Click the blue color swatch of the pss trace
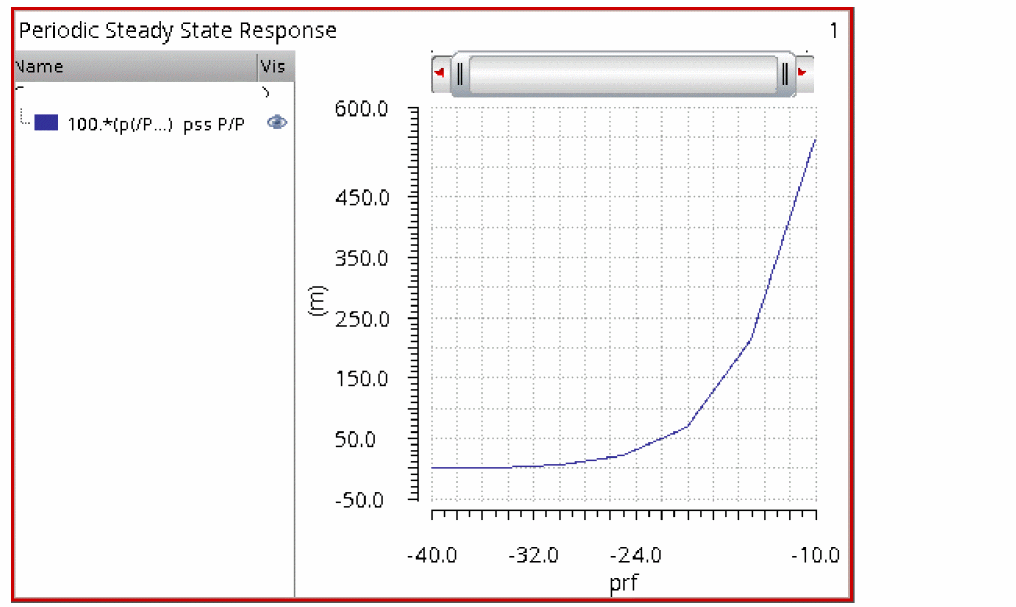The width and height of the screenshot is (1016, 607). click(x=46, y=122)
